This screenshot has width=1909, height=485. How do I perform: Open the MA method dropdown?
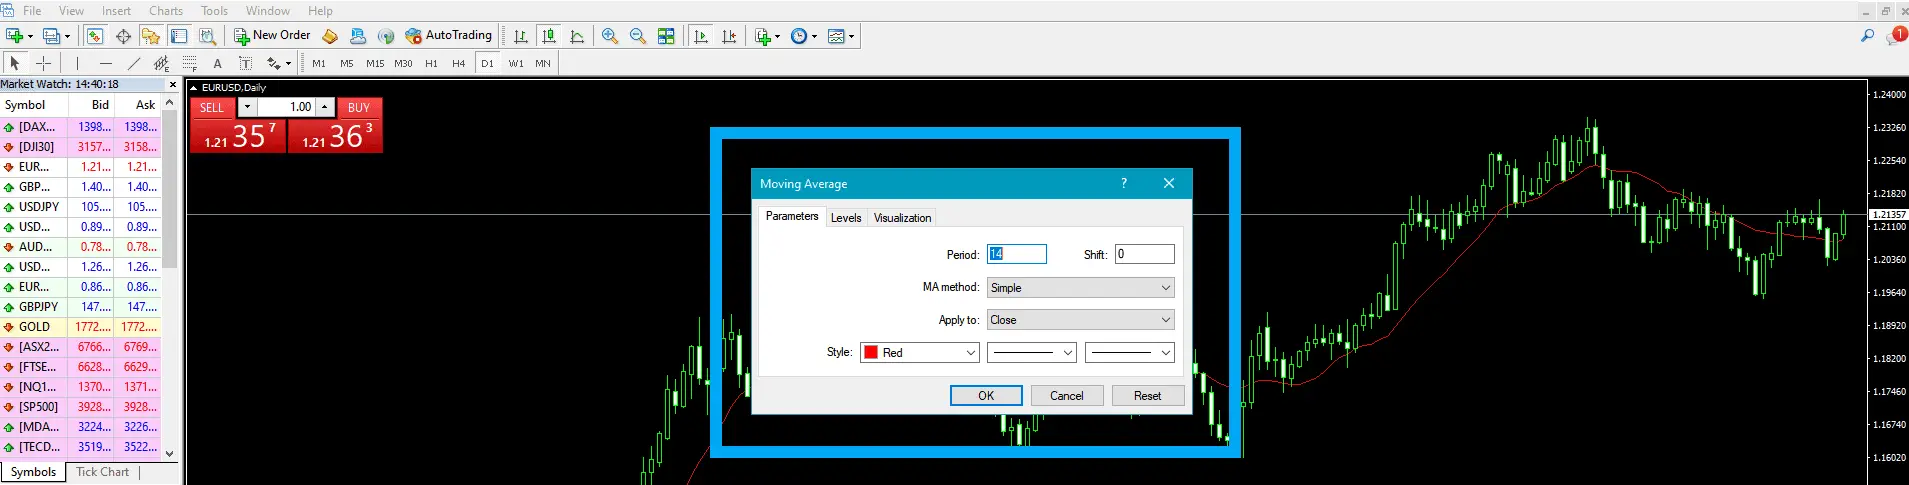tap(1080, 288)
